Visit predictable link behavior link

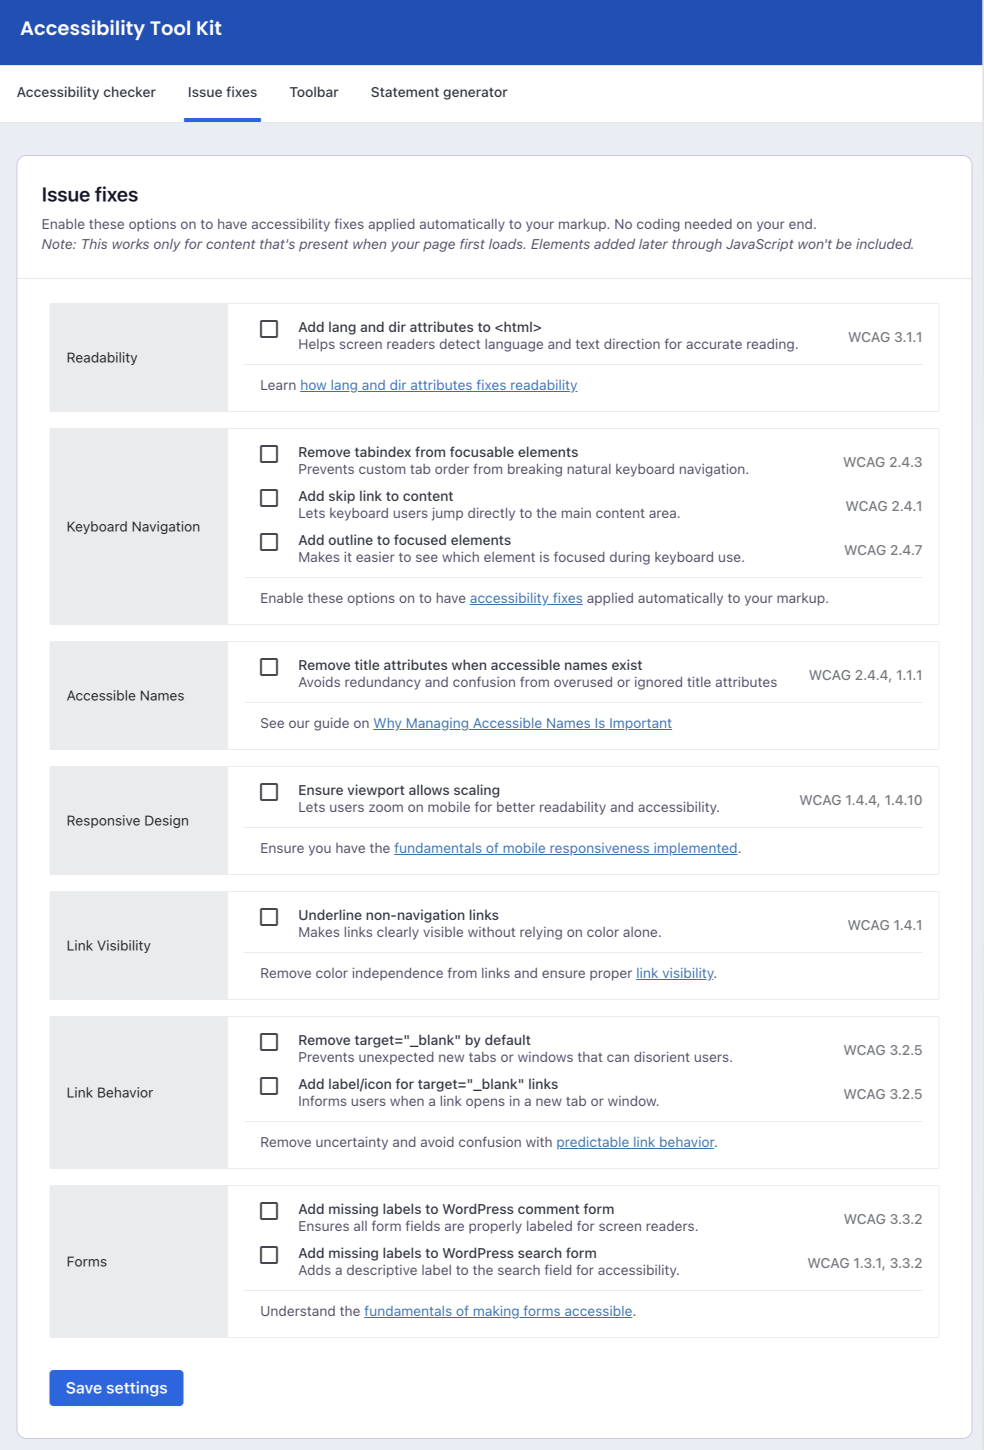[635, 1143]
